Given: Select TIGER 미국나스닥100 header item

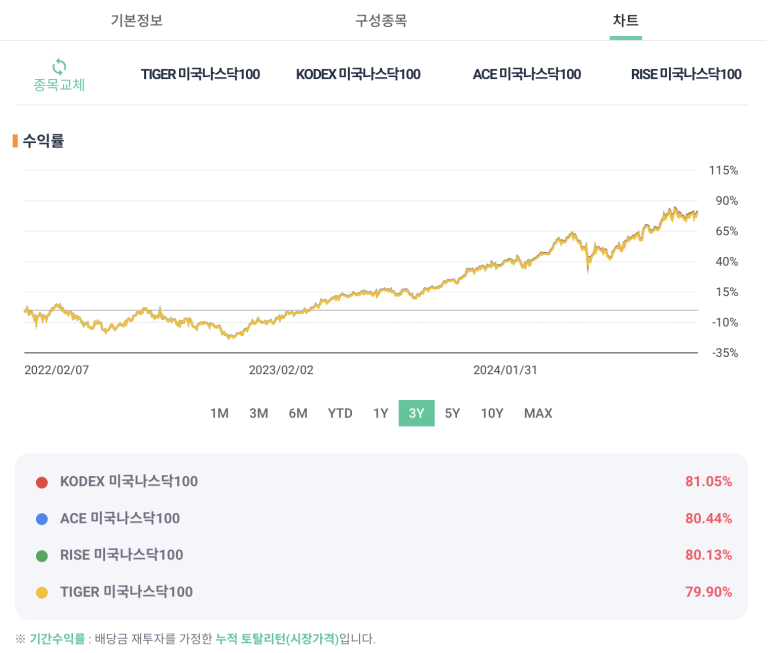Looking at the screenshot, I should (200, 74).
